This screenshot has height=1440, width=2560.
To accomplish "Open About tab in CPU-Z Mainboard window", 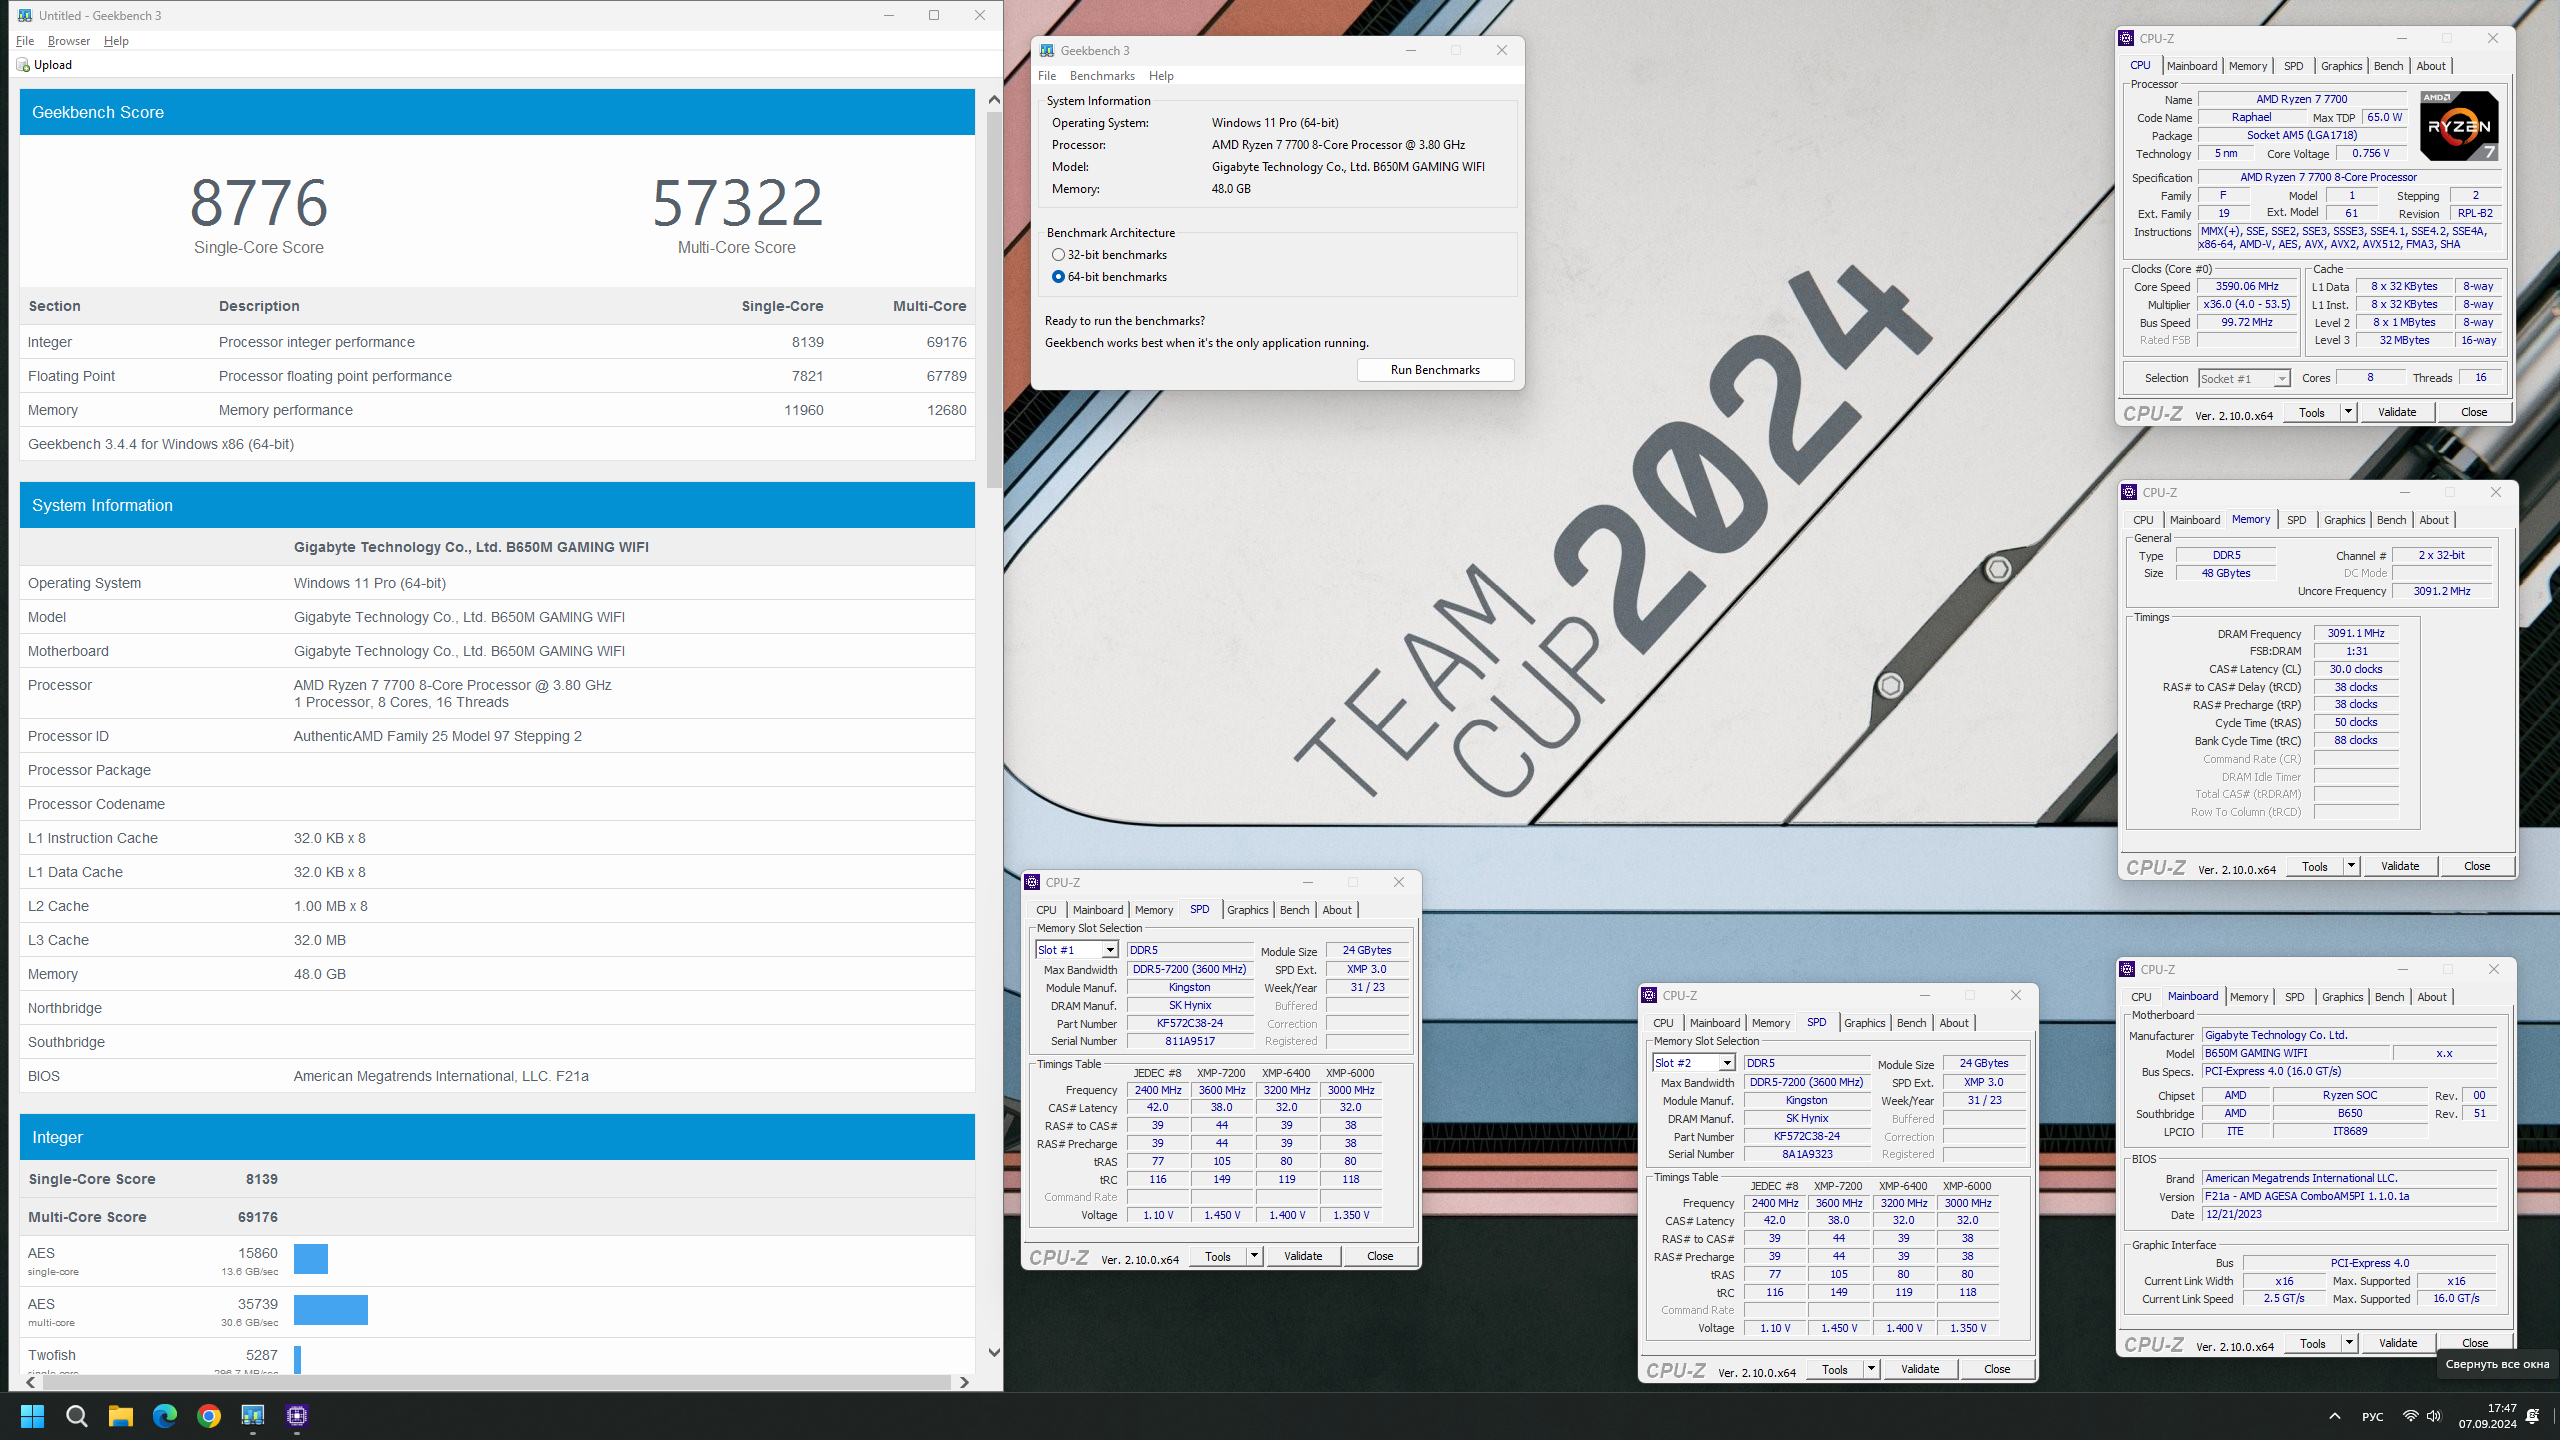I will [2432, 997].
